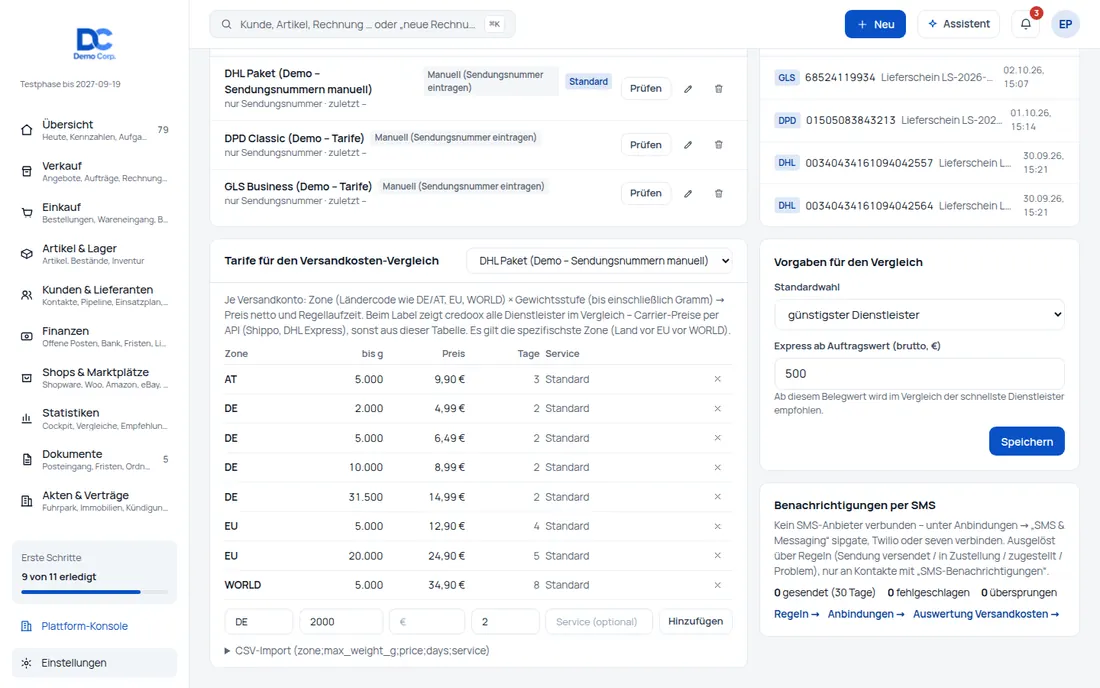The width and height of the screenshot is (1100, 688).
Task: Remove the DE 2.000 tariff row
Action: click(717, 409)
